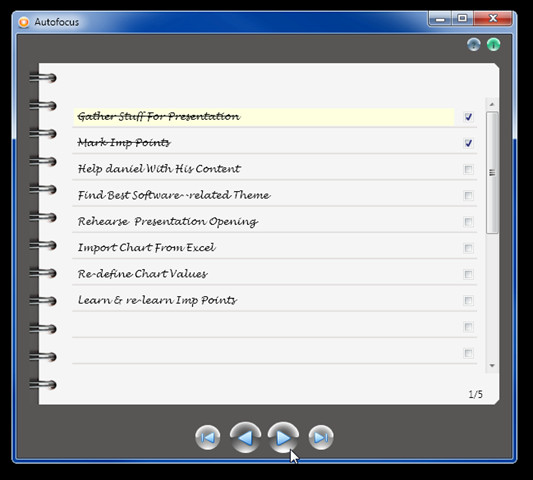
Task: Click the 1/5 page indicator
Action: point(475,394)
